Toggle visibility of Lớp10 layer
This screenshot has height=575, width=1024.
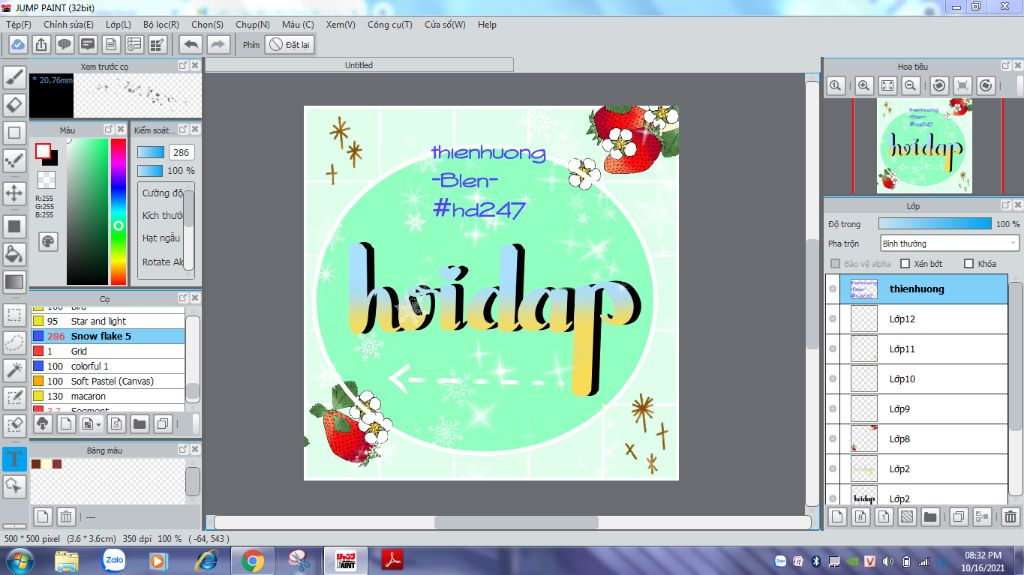click(x=833, y=379)
